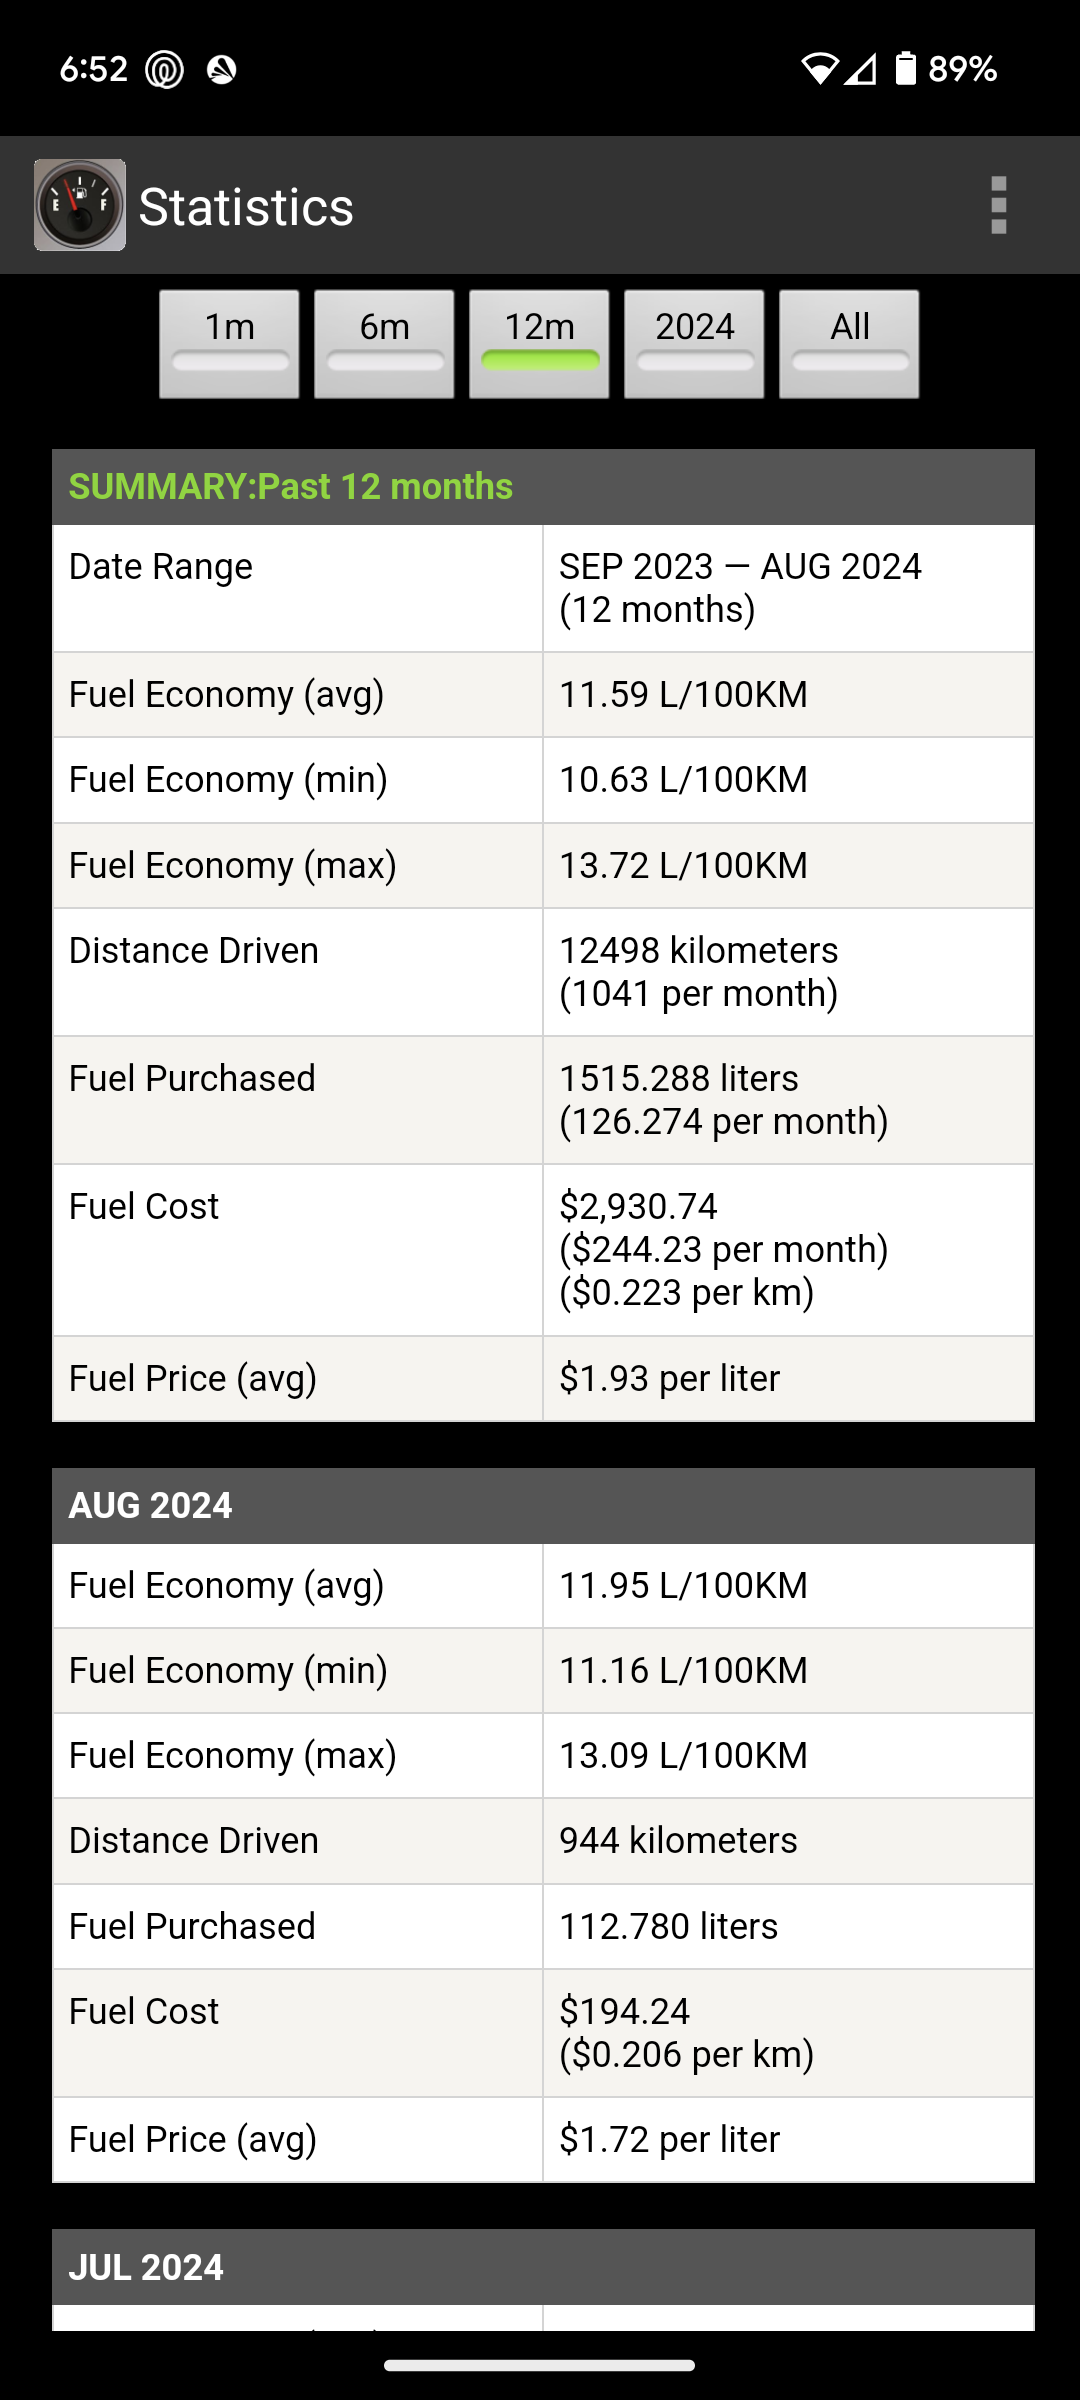Switch to the 6m time range
Viewport: 1080px width, 2400px height.
point(384,344)
